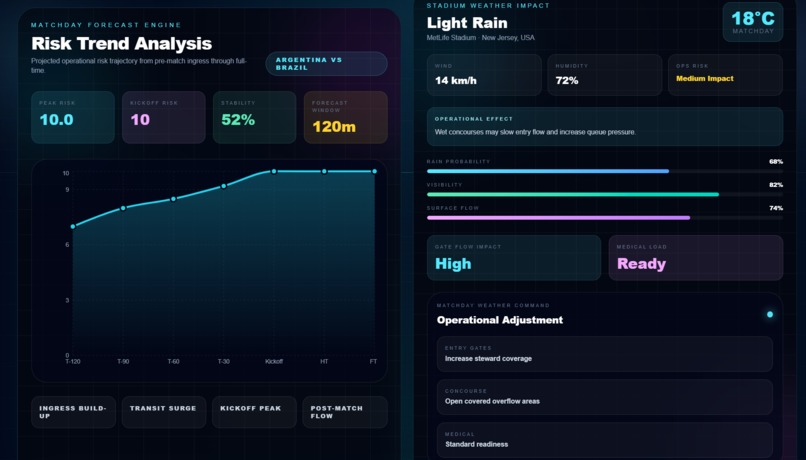This screenshot has width=806, height=460.
Task: Click 'MetLife Stadium - New Jersey, USA' text
Action: tap(481, 38)
